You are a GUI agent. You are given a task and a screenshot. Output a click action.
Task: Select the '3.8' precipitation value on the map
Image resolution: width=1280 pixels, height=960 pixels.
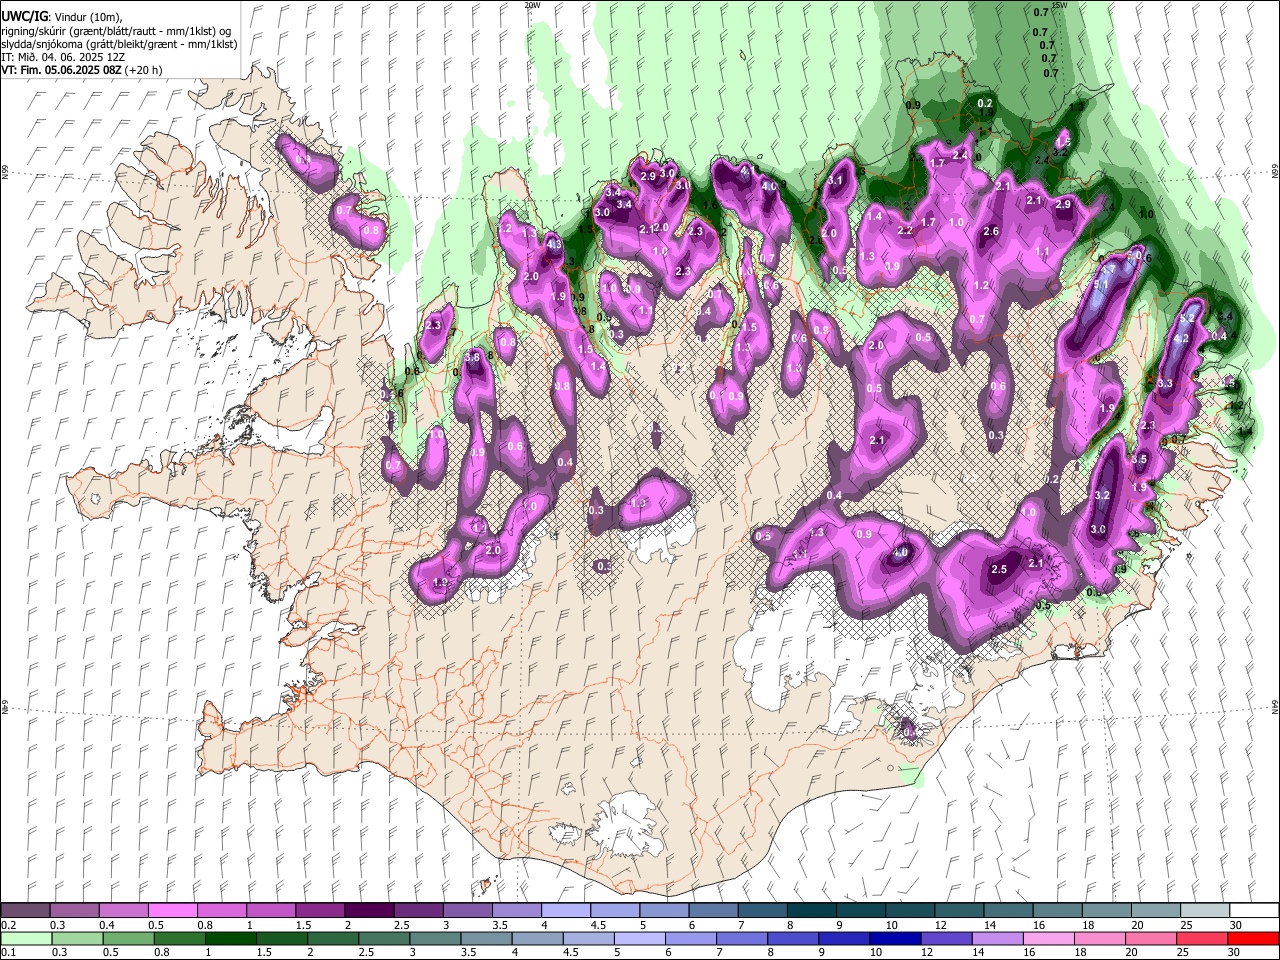coord(473,357)
